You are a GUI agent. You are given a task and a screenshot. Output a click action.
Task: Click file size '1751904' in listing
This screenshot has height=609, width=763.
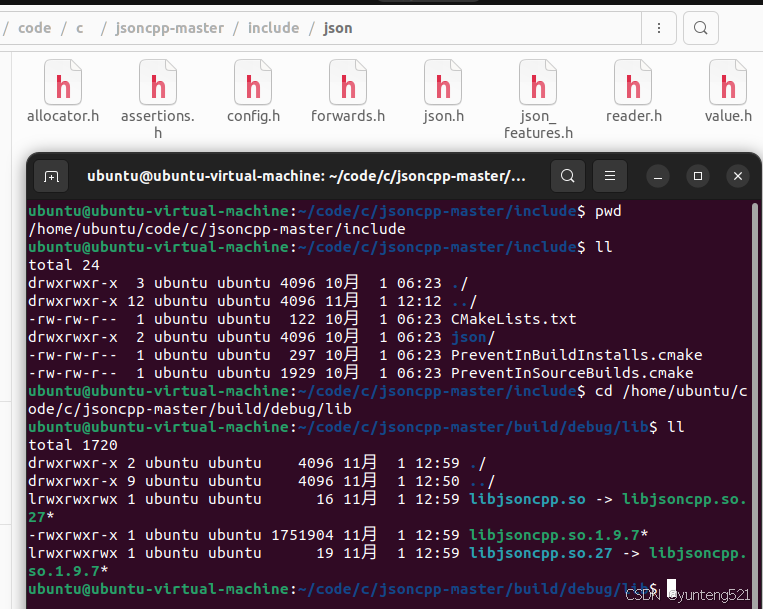click(302, 535)
